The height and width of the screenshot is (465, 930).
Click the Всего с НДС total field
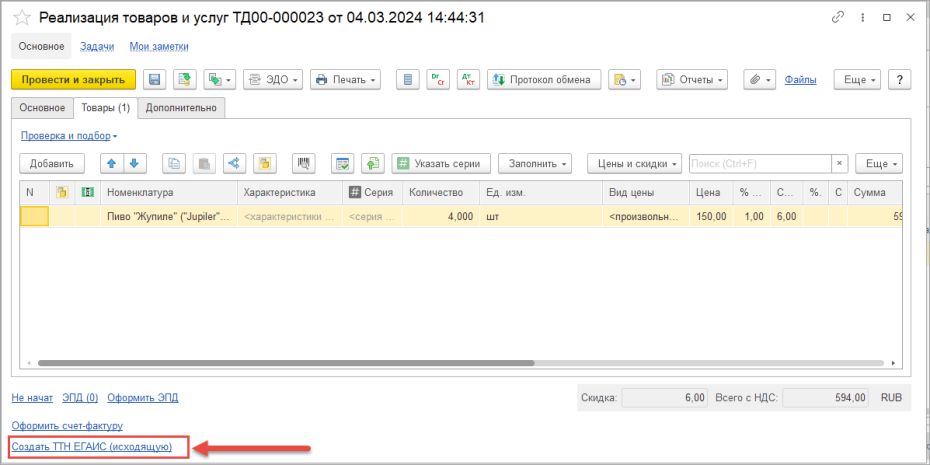click(827, 397)
